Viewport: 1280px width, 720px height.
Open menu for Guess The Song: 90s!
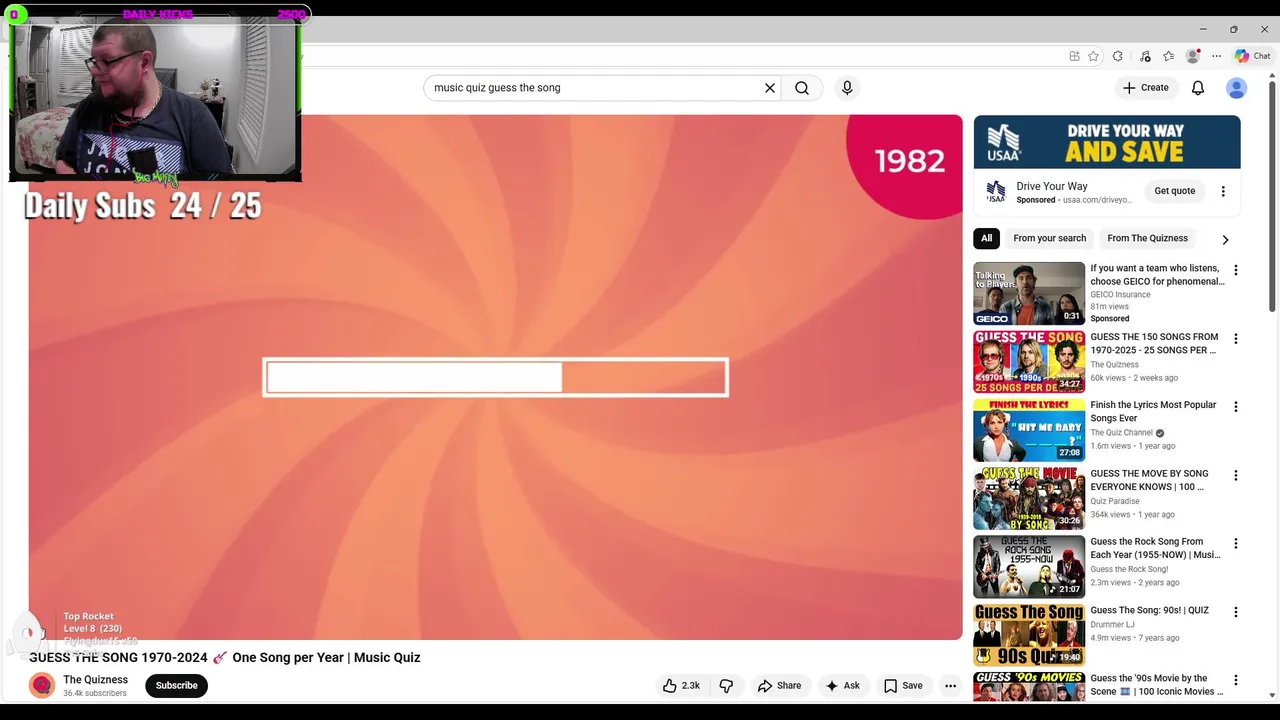1236,612
